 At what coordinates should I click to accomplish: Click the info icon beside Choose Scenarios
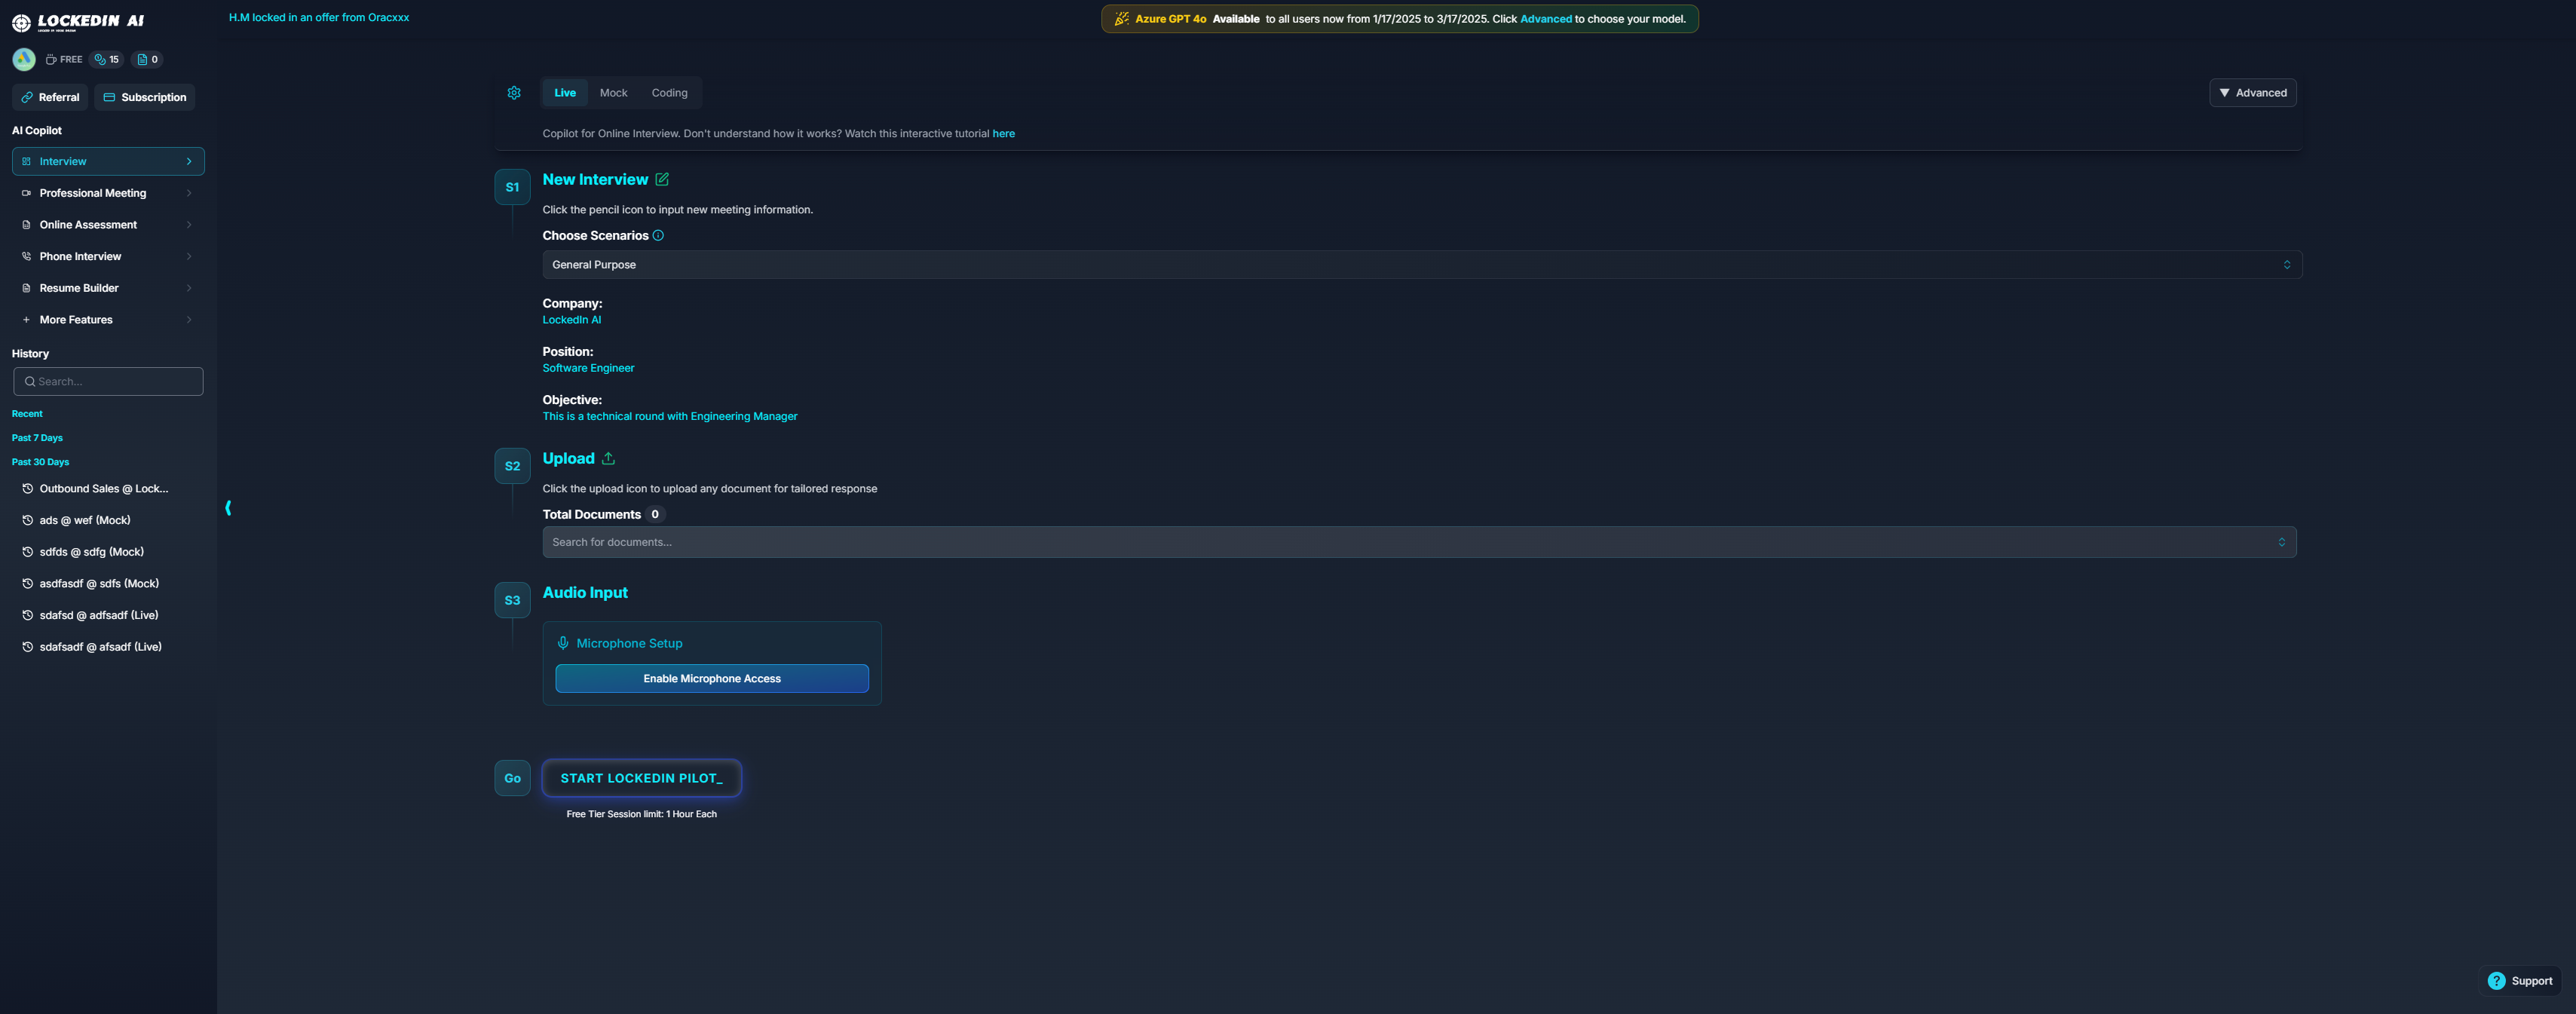[x=658, y=236]
